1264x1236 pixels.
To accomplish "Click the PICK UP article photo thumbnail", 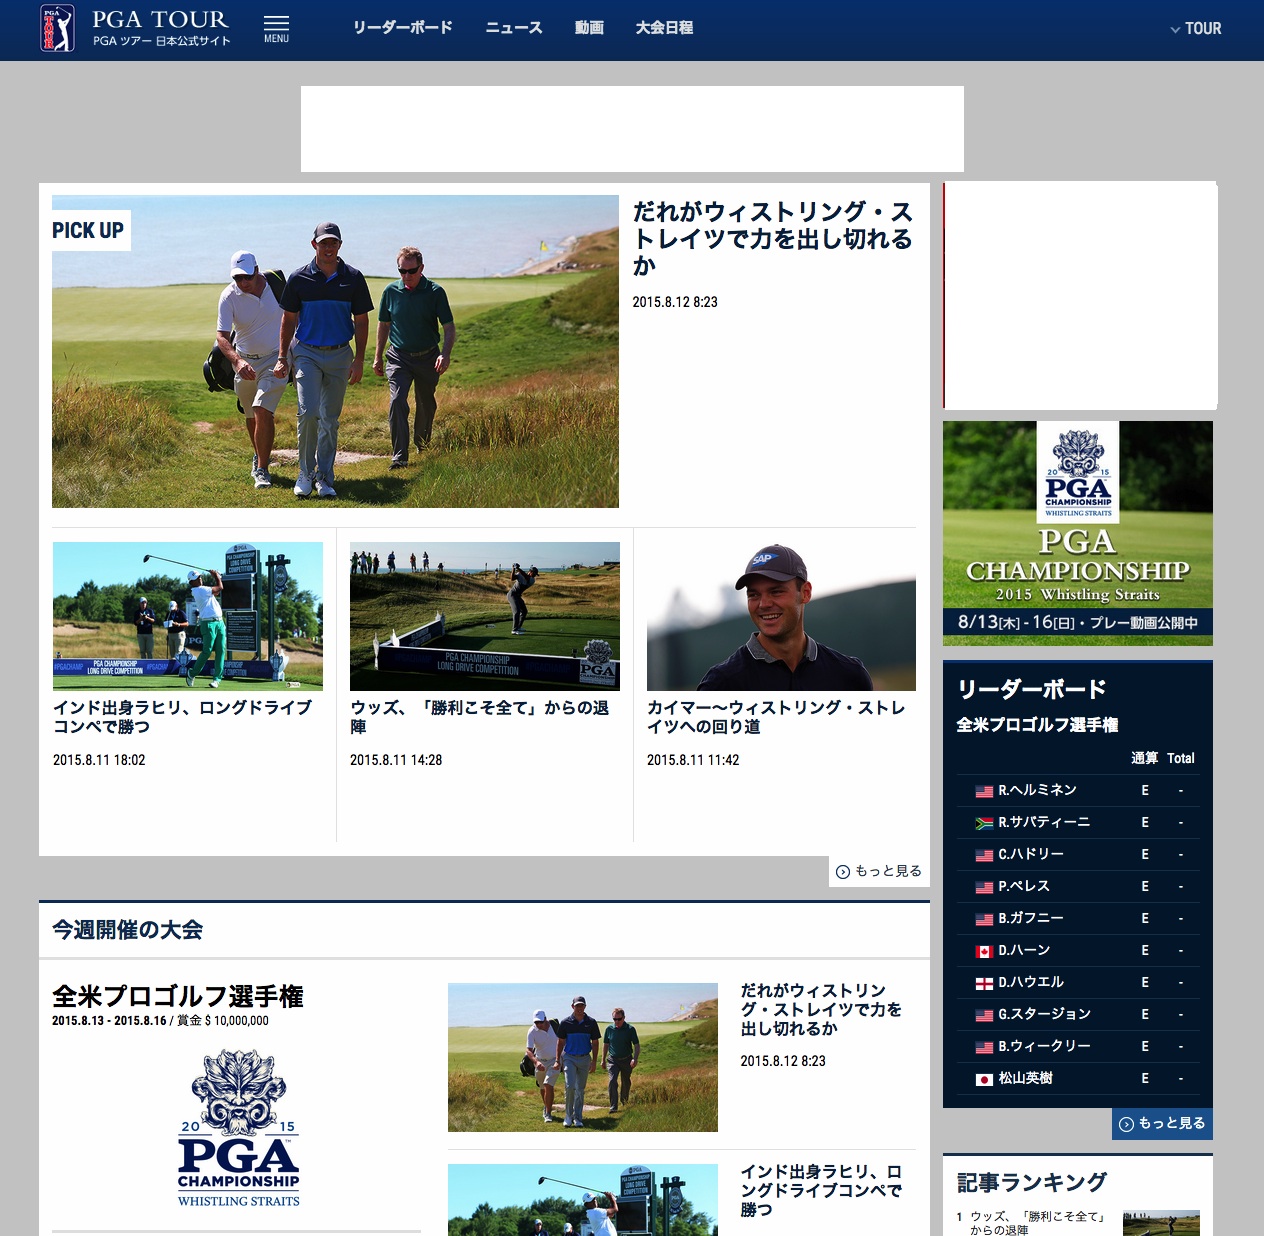I will pyautogui.click(x=335, y=351).
